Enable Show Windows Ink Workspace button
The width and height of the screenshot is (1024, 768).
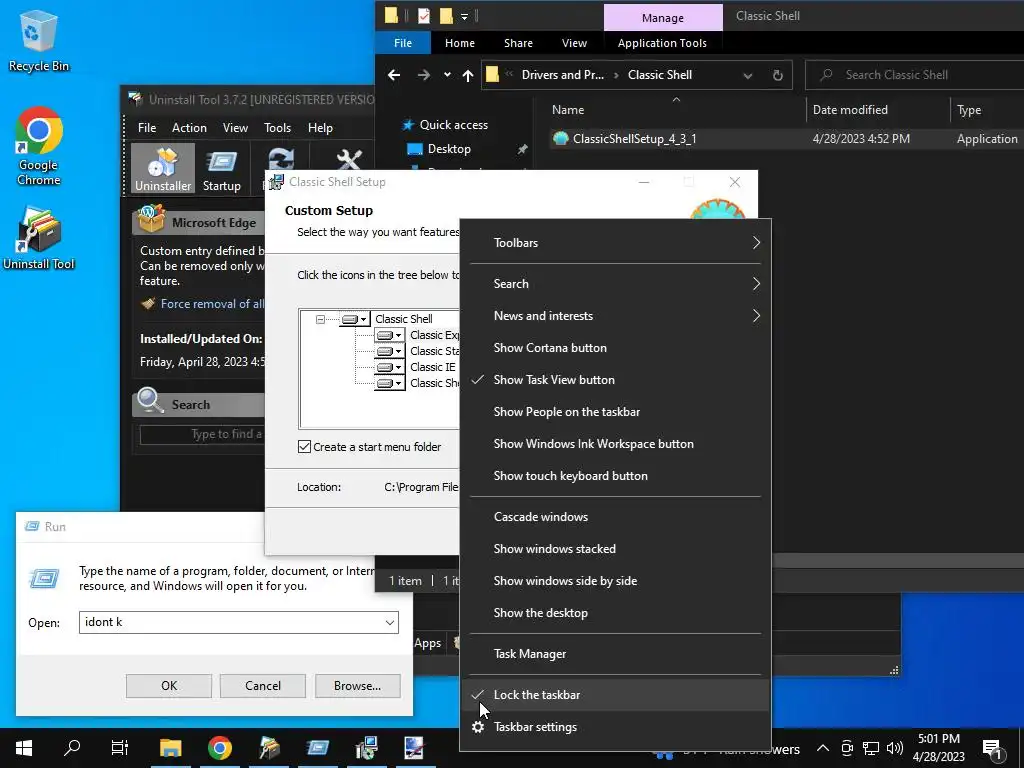tap(615, 444)
